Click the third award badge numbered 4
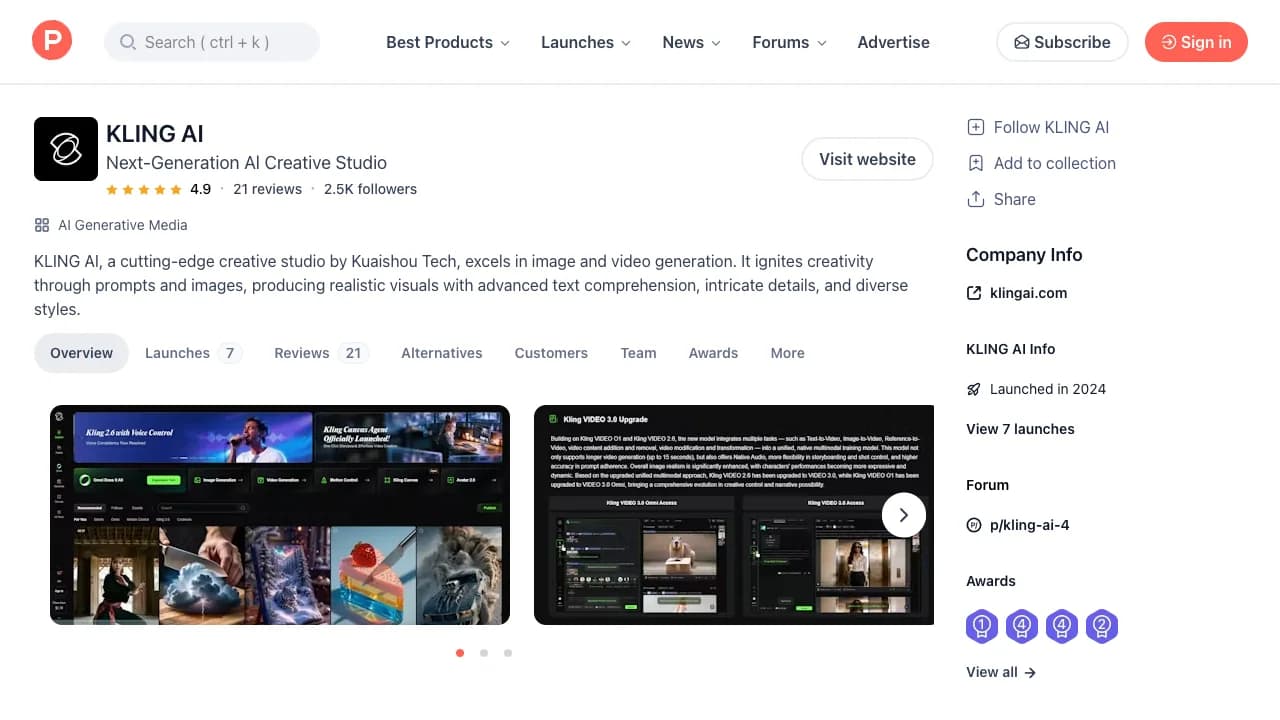Viewport: 1280px width, 720px height. (1062, 627)
